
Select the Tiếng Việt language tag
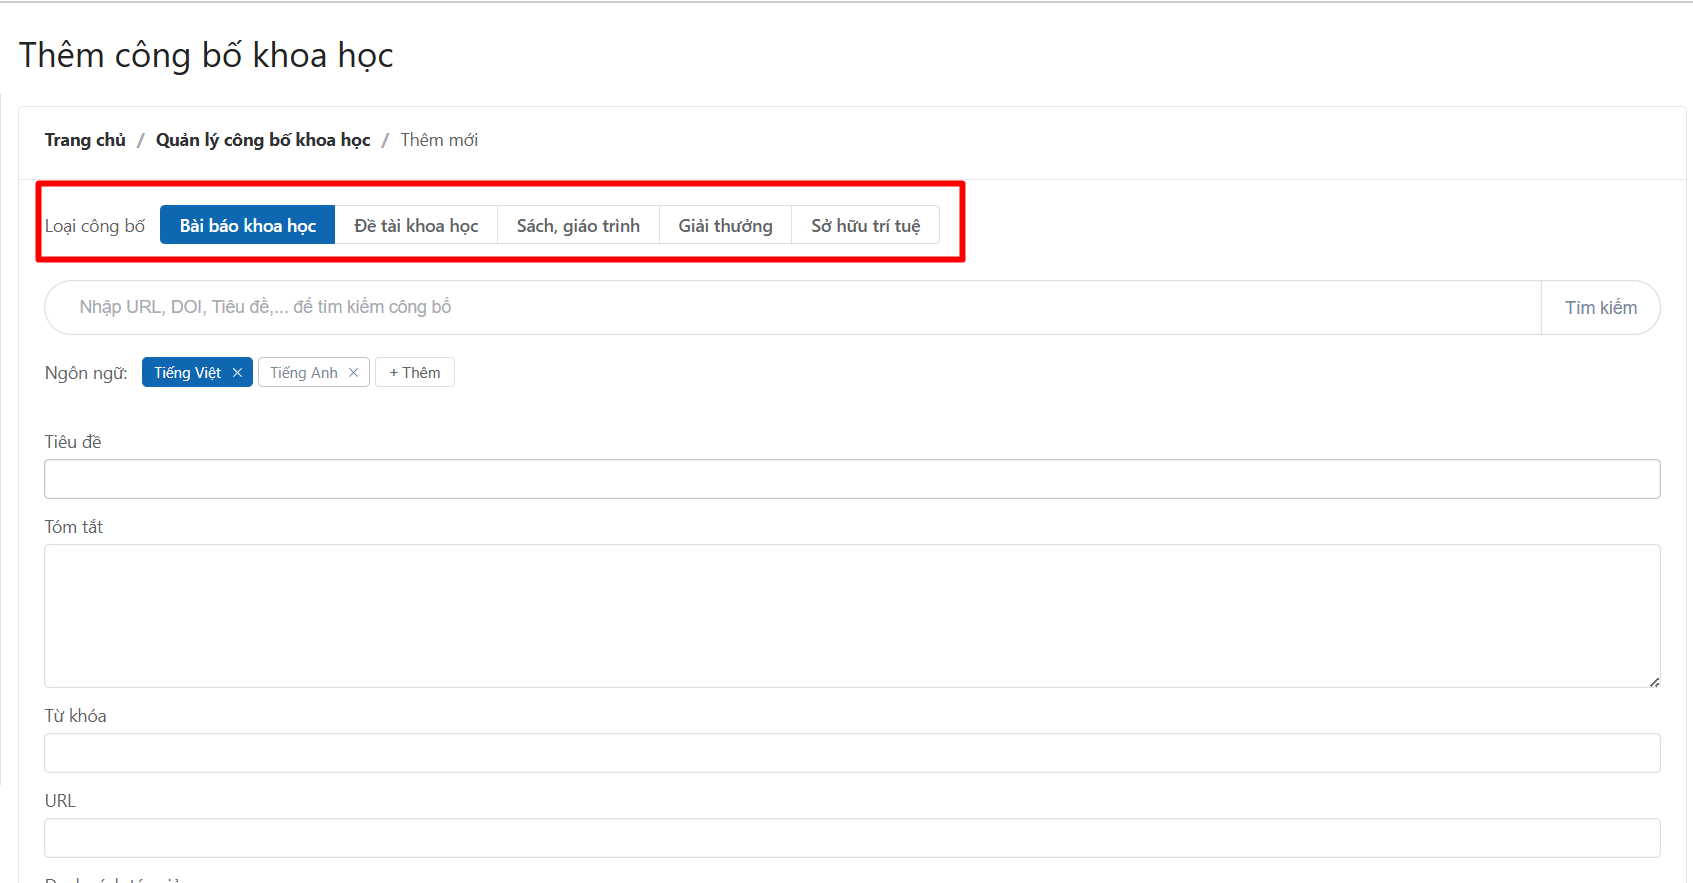click(x=187, y=373)
